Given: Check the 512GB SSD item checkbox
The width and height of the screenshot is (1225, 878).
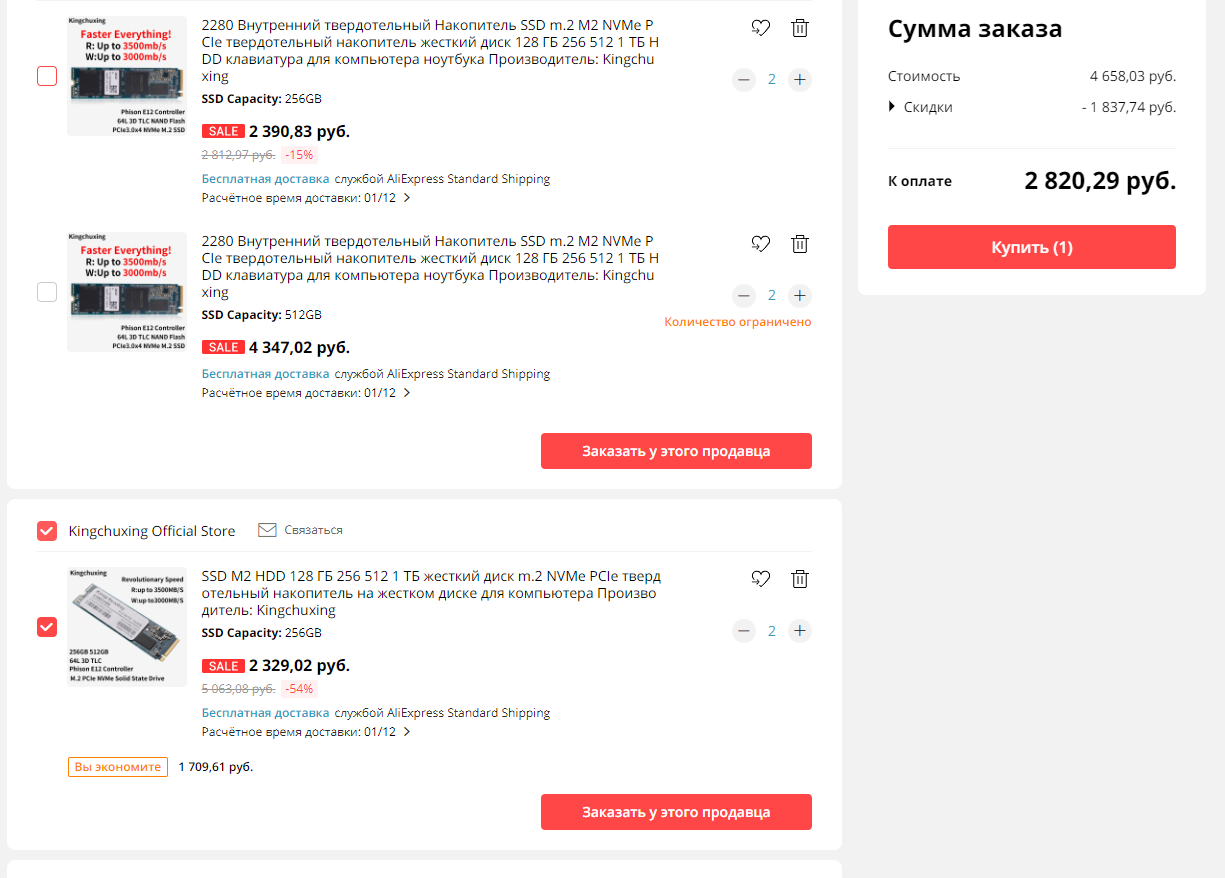Looking at the screenshot, I should coord(47,292).
